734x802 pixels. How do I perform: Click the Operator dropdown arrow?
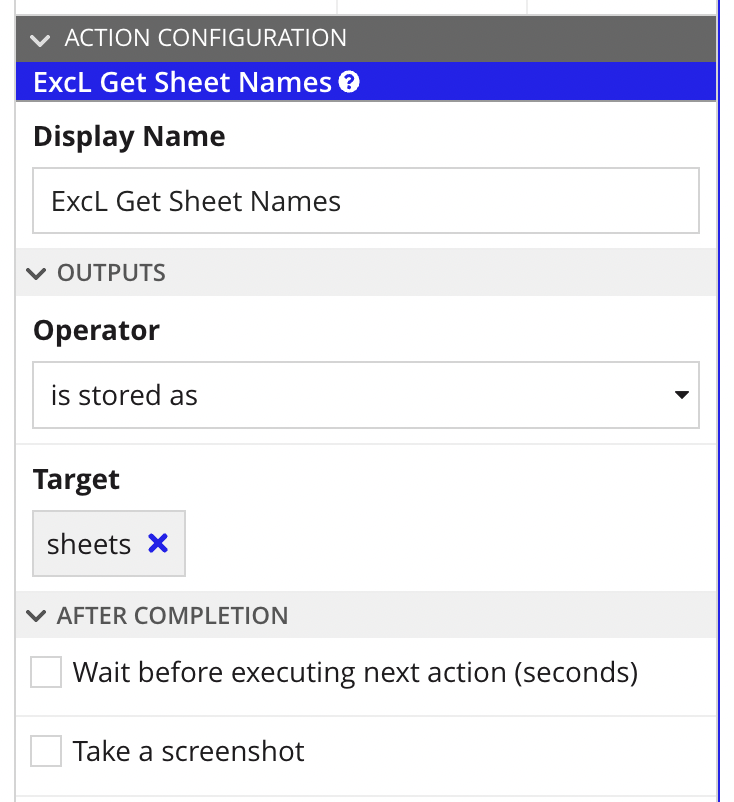[681, 395]
